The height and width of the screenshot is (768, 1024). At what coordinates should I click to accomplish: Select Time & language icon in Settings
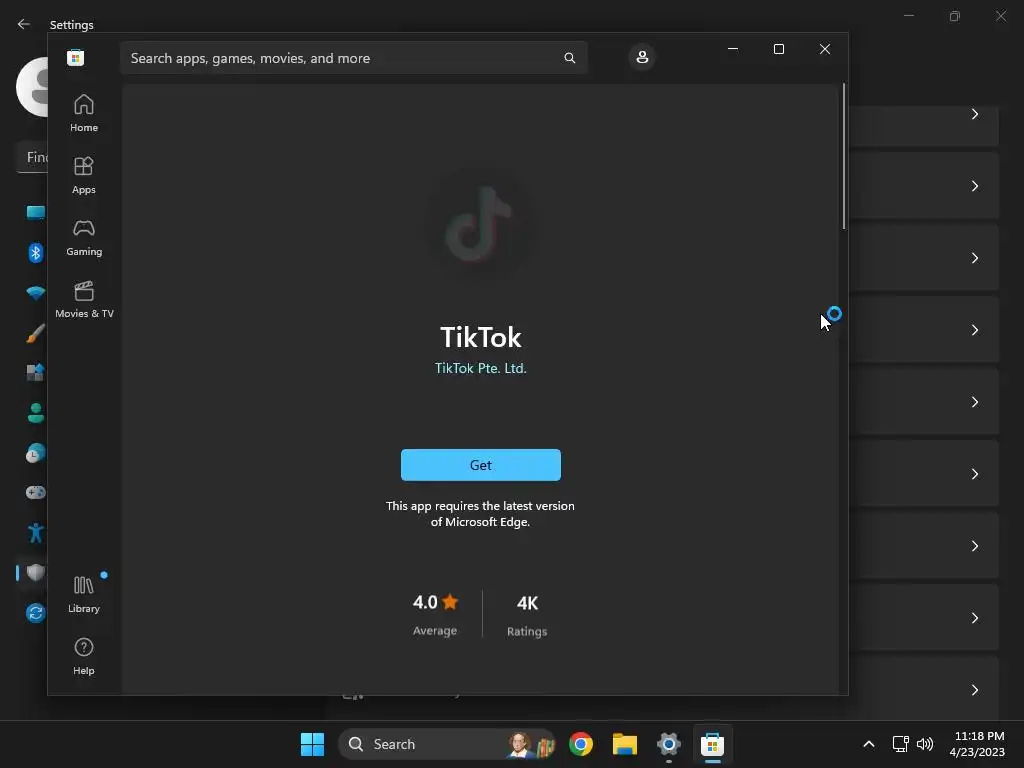click(35, 453)
